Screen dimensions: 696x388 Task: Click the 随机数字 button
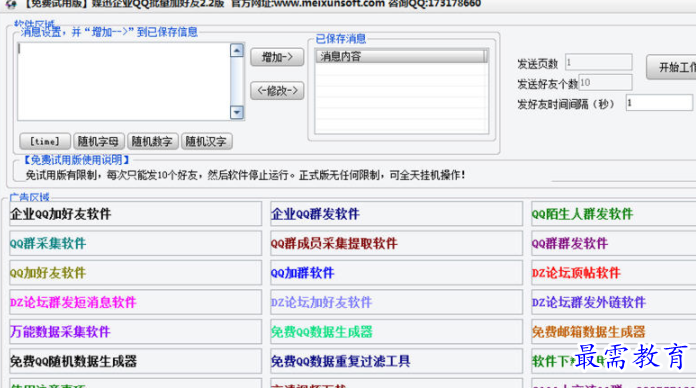click(x=152, y=142)
